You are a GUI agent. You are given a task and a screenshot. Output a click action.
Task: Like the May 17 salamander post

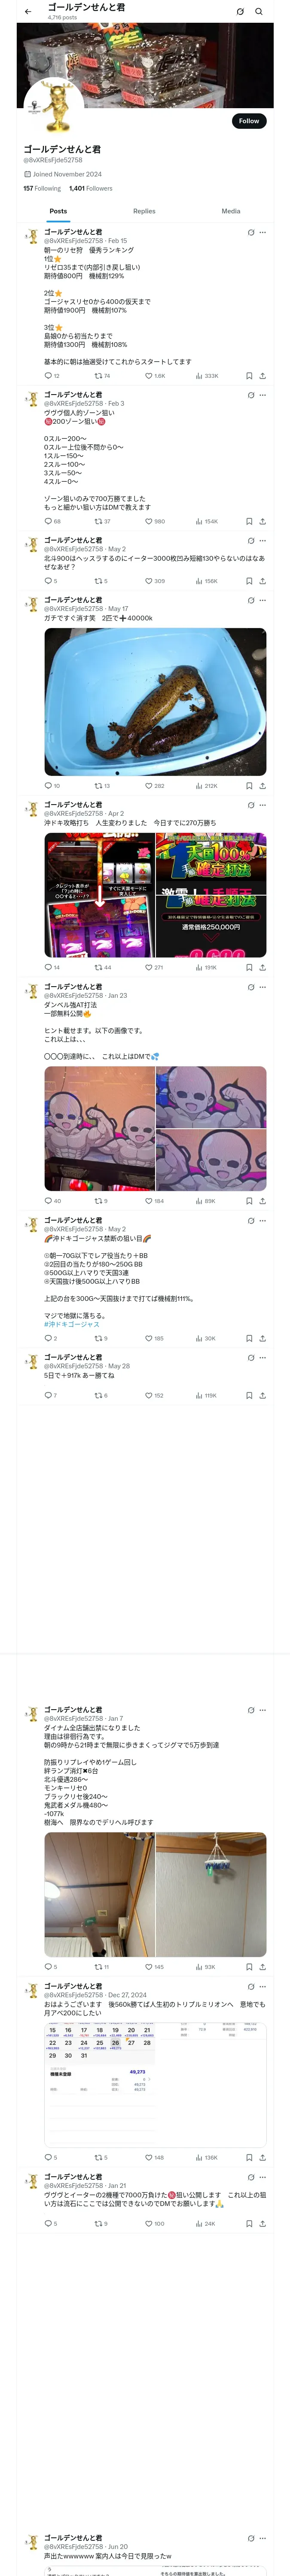pos(149,786)
